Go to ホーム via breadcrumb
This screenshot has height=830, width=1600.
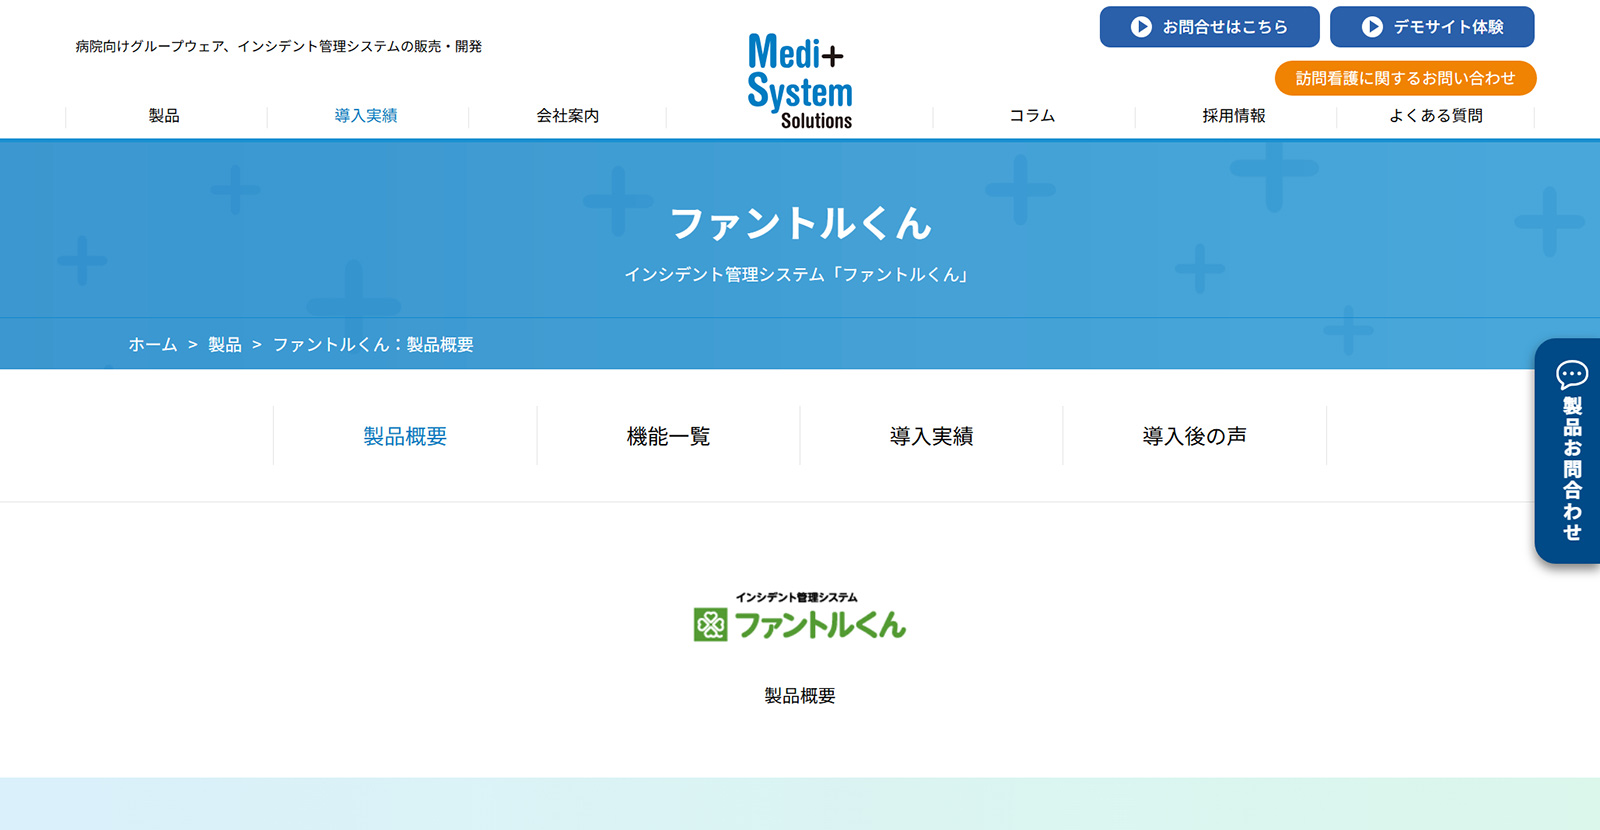(x=153, y=345)
